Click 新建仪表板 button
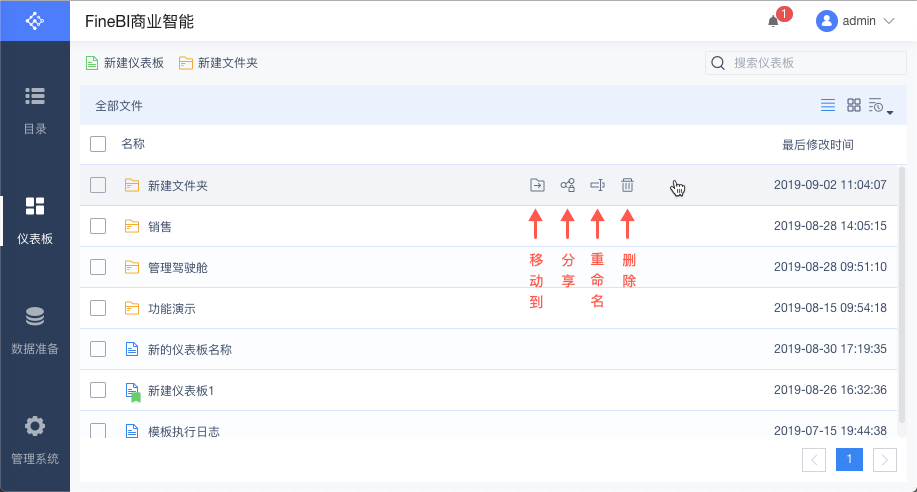Viewport: 917px width, 492px height. coord(125,63)
